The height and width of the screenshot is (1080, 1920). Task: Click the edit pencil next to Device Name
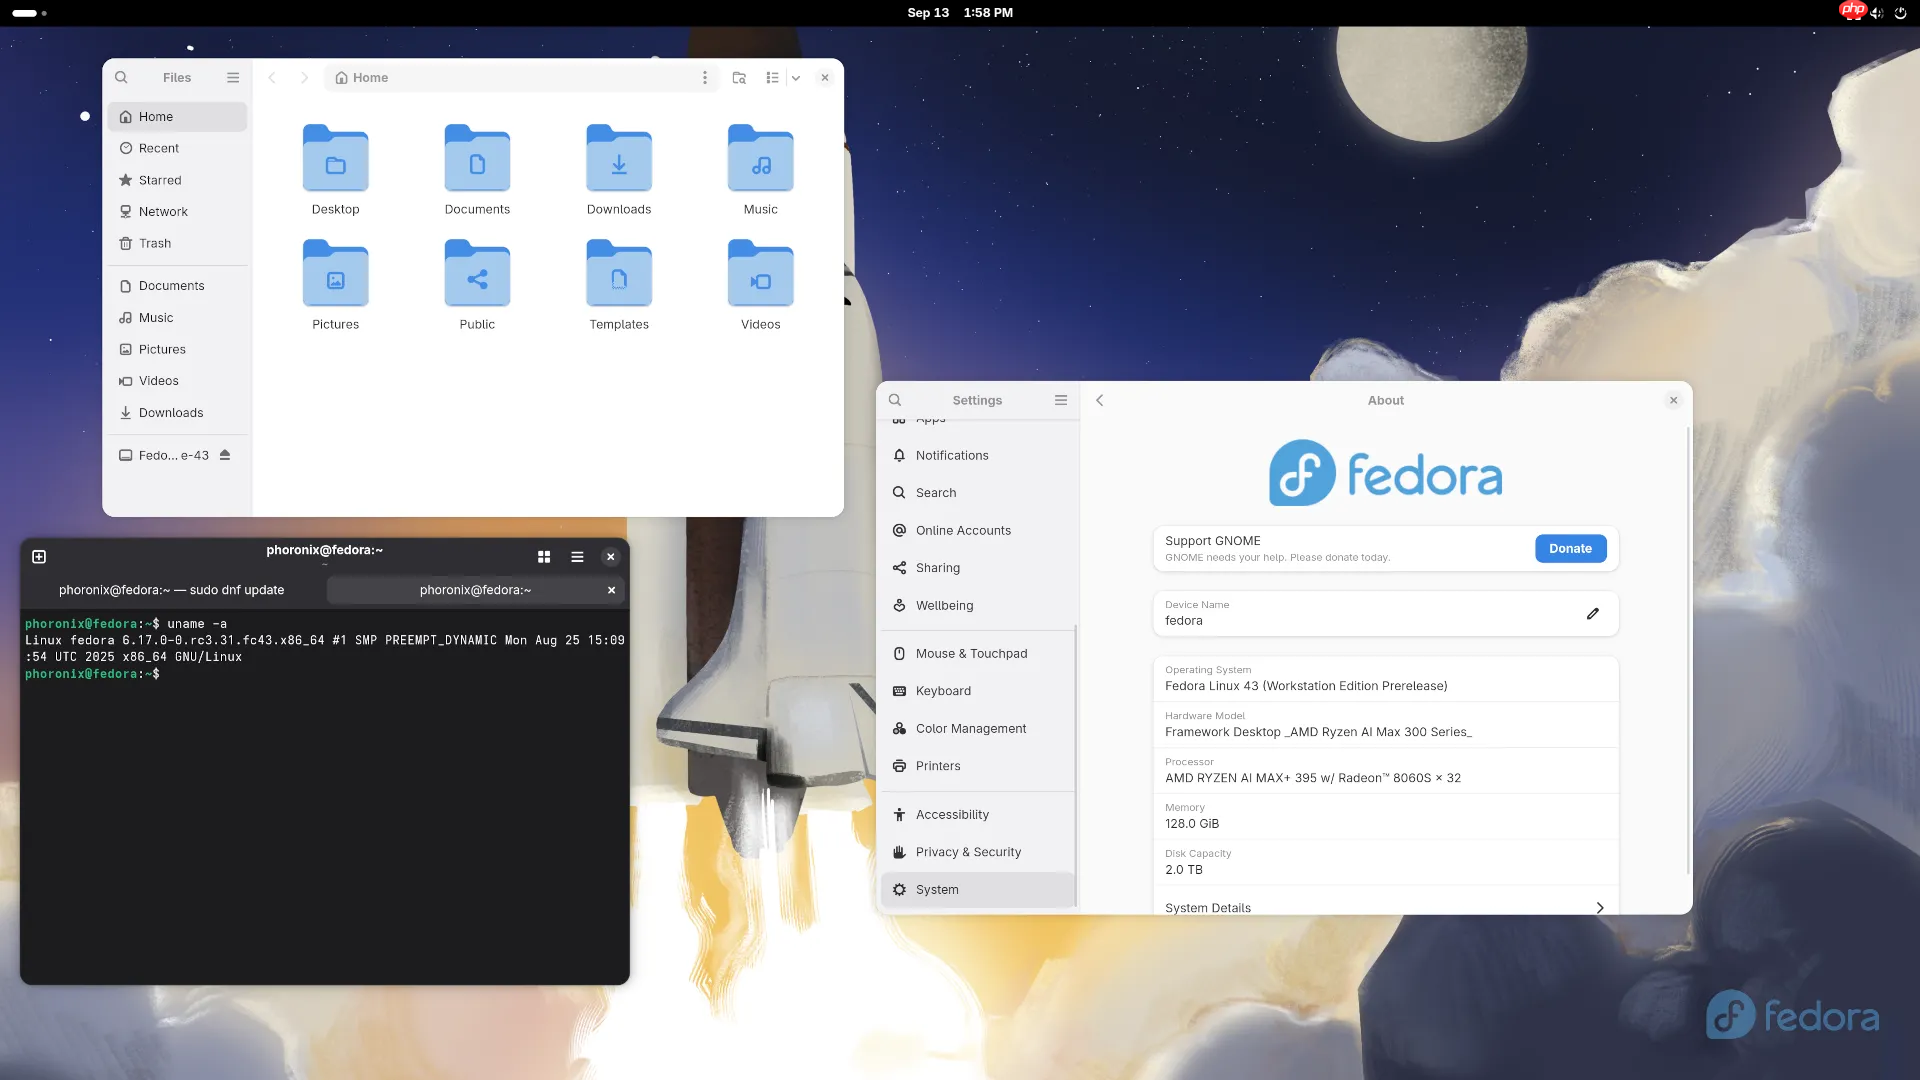(x=1593, y=613)
